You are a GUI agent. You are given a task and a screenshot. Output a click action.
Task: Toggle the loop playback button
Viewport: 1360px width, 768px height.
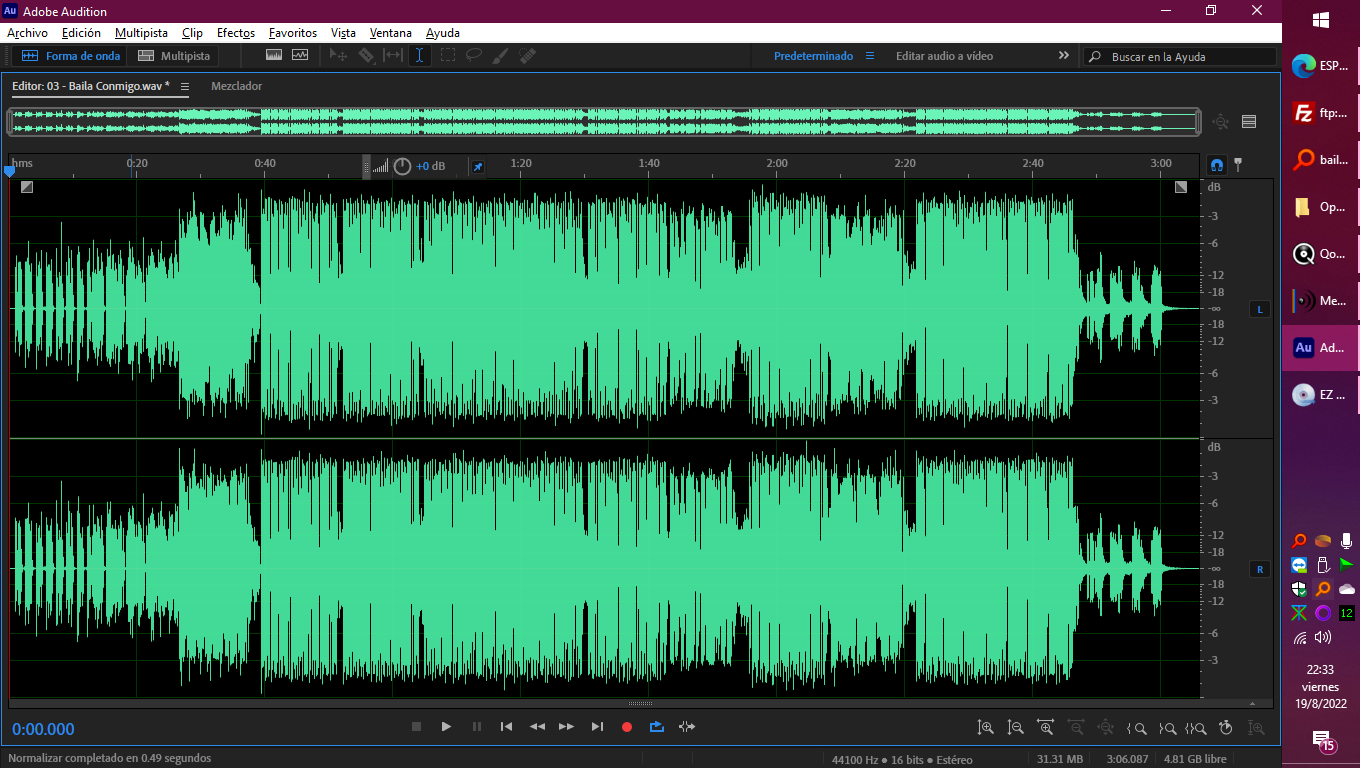click(x=657, y=727)
